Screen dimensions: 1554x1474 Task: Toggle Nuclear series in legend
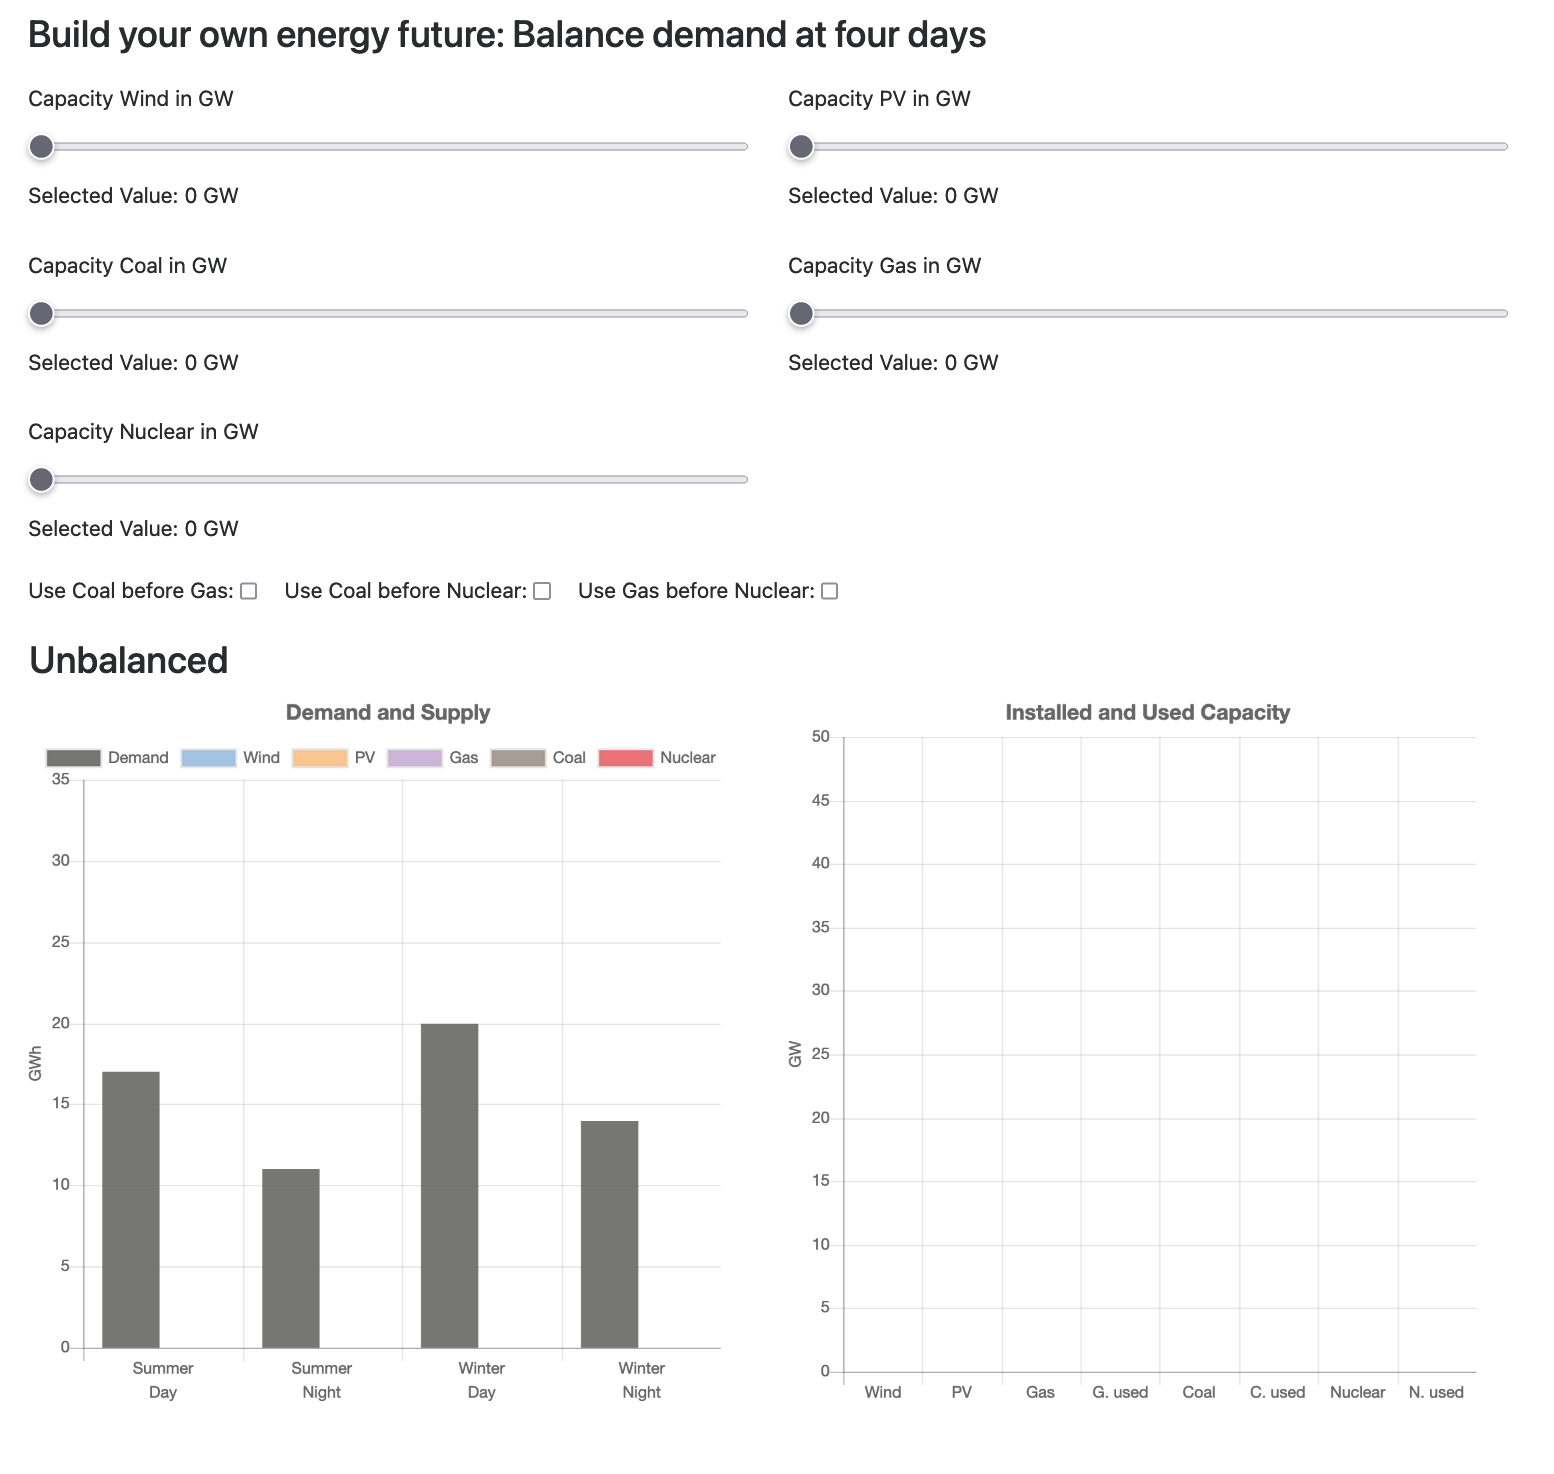(657, 758)
